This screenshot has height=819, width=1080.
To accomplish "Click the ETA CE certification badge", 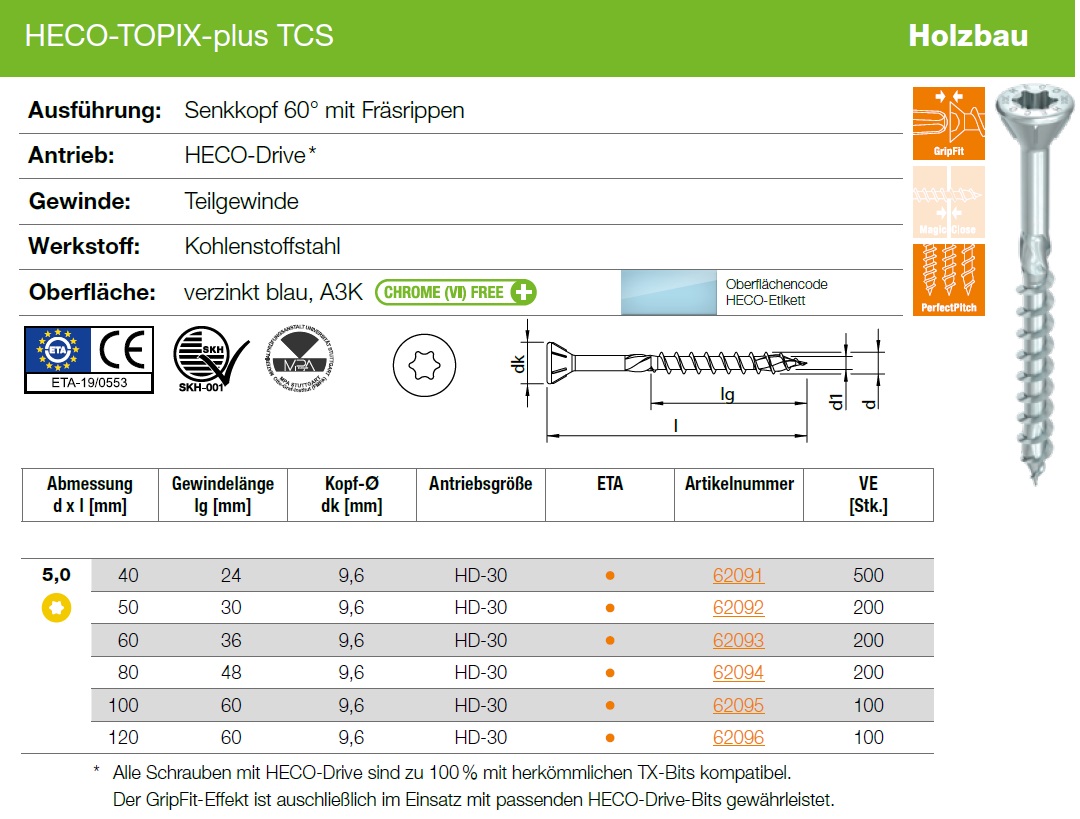I will [x=89, y=360].
